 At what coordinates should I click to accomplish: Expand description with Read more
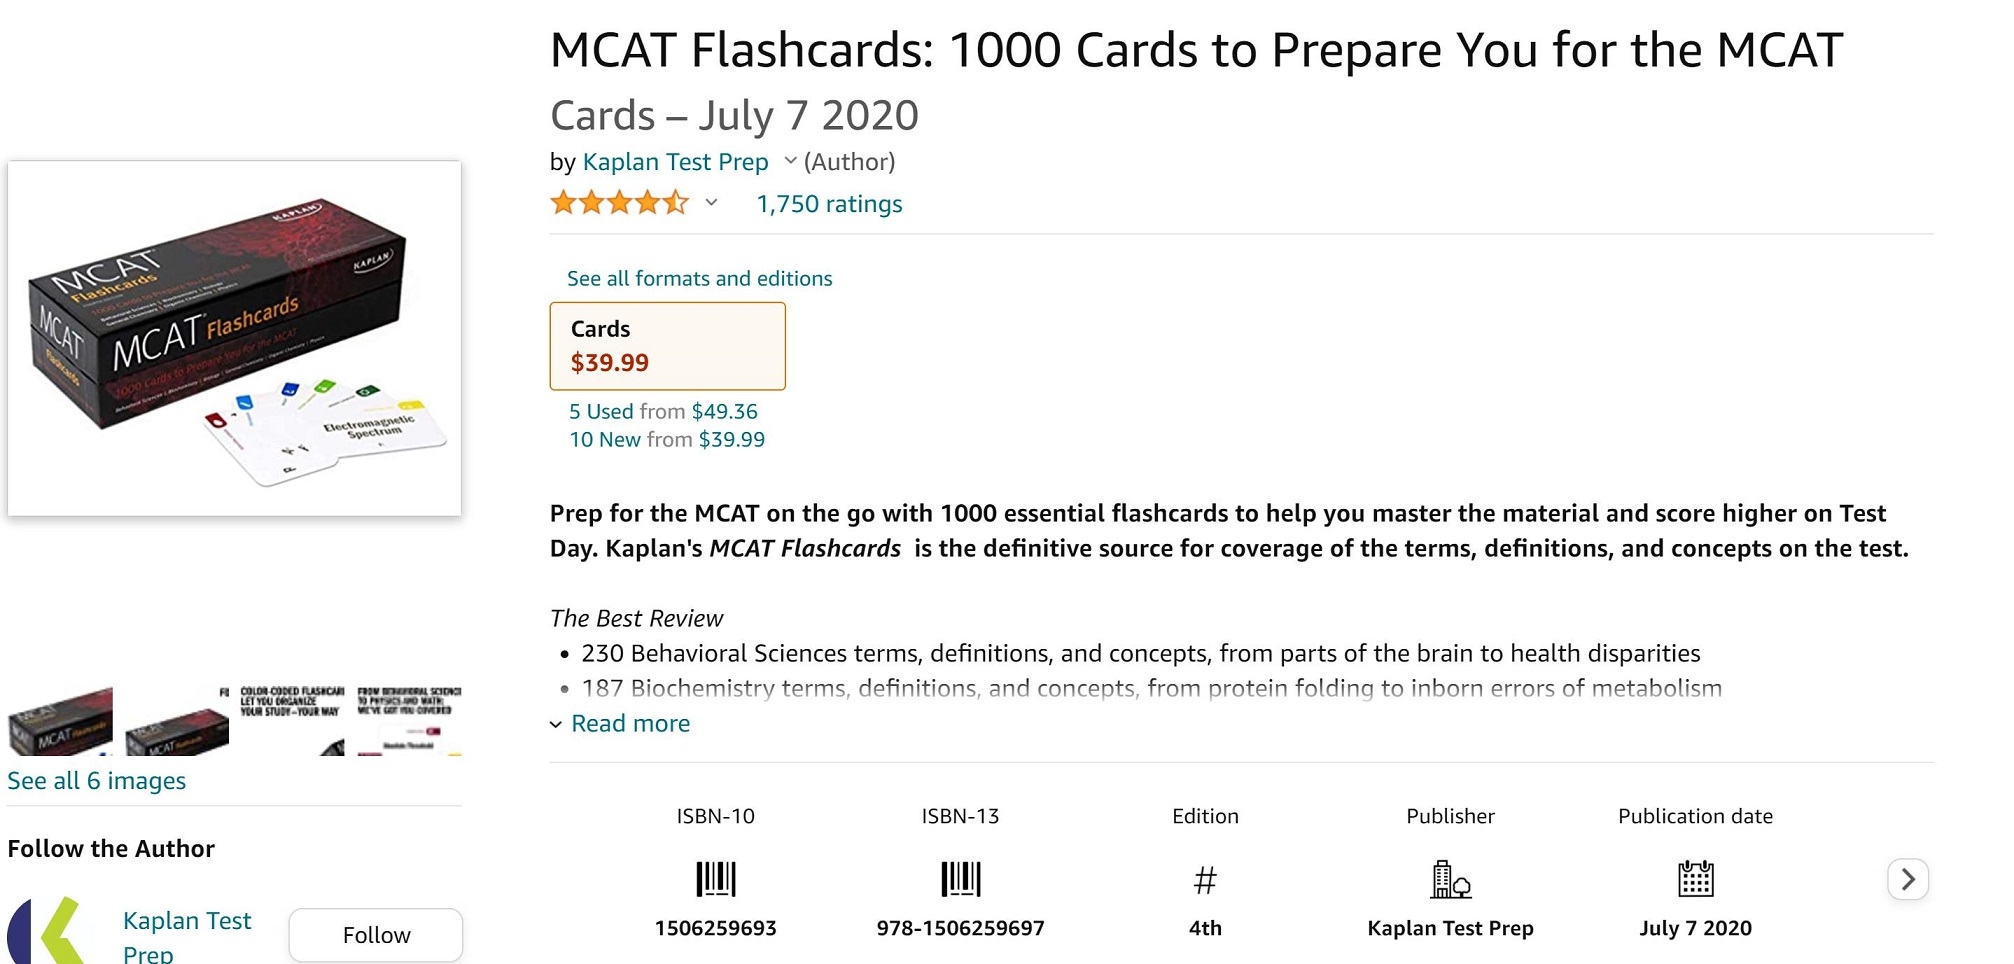pos(630,723)
